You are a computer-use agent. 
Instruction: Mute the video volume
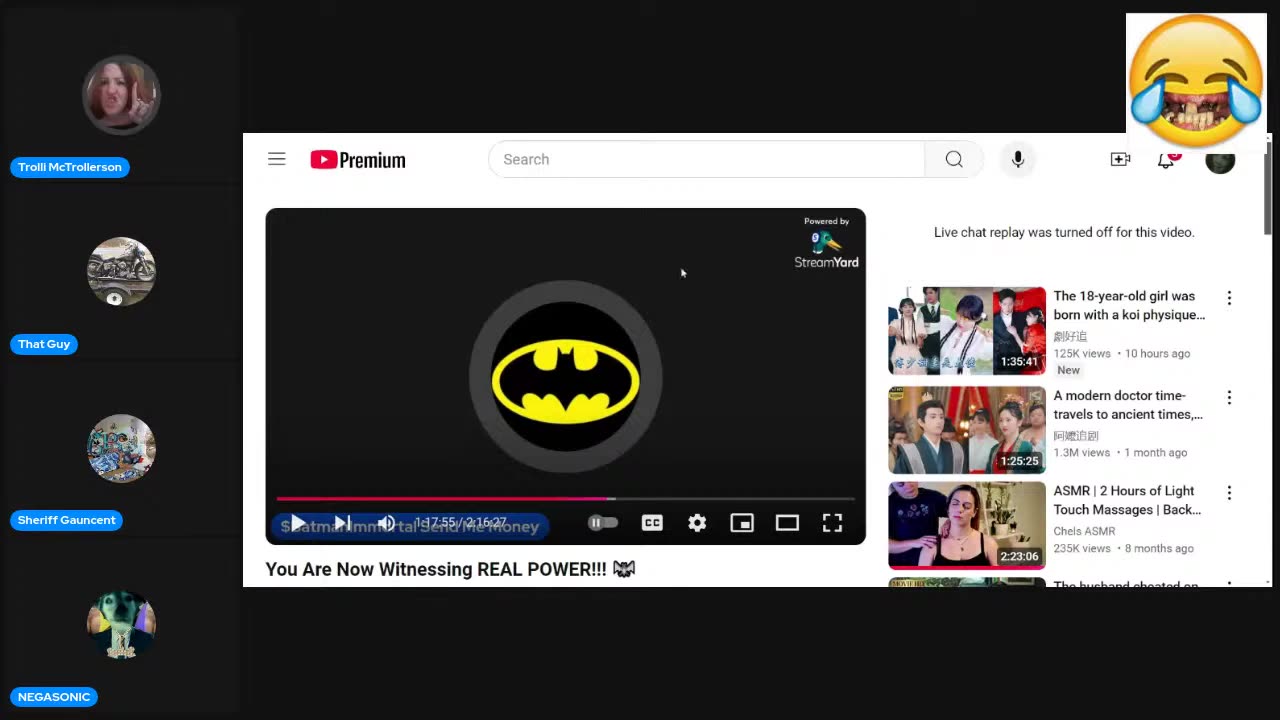[x=386, y=523]
